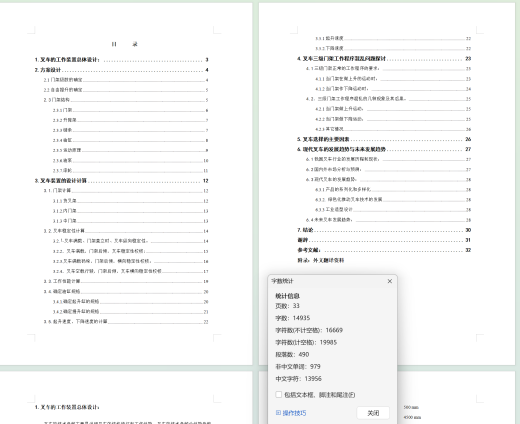Click TOC entry 3.3 工作性能计算
Viewport: 520px width, 424px height.
(x=126, y=281)
